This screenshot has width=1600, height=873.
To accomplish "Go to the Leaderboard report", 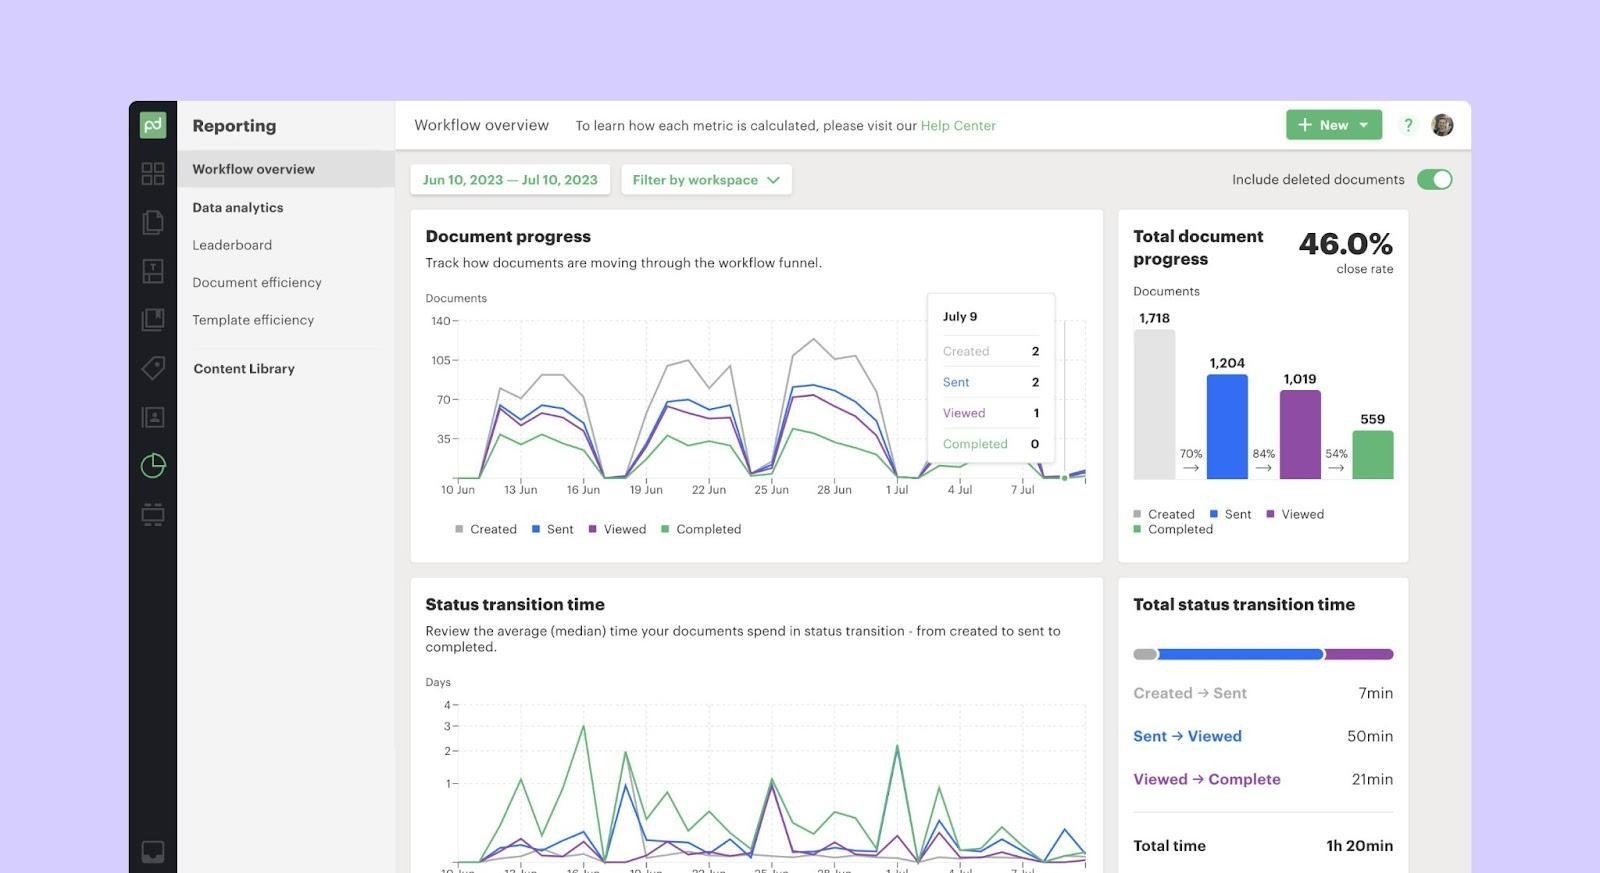I will tap(232, 245).
